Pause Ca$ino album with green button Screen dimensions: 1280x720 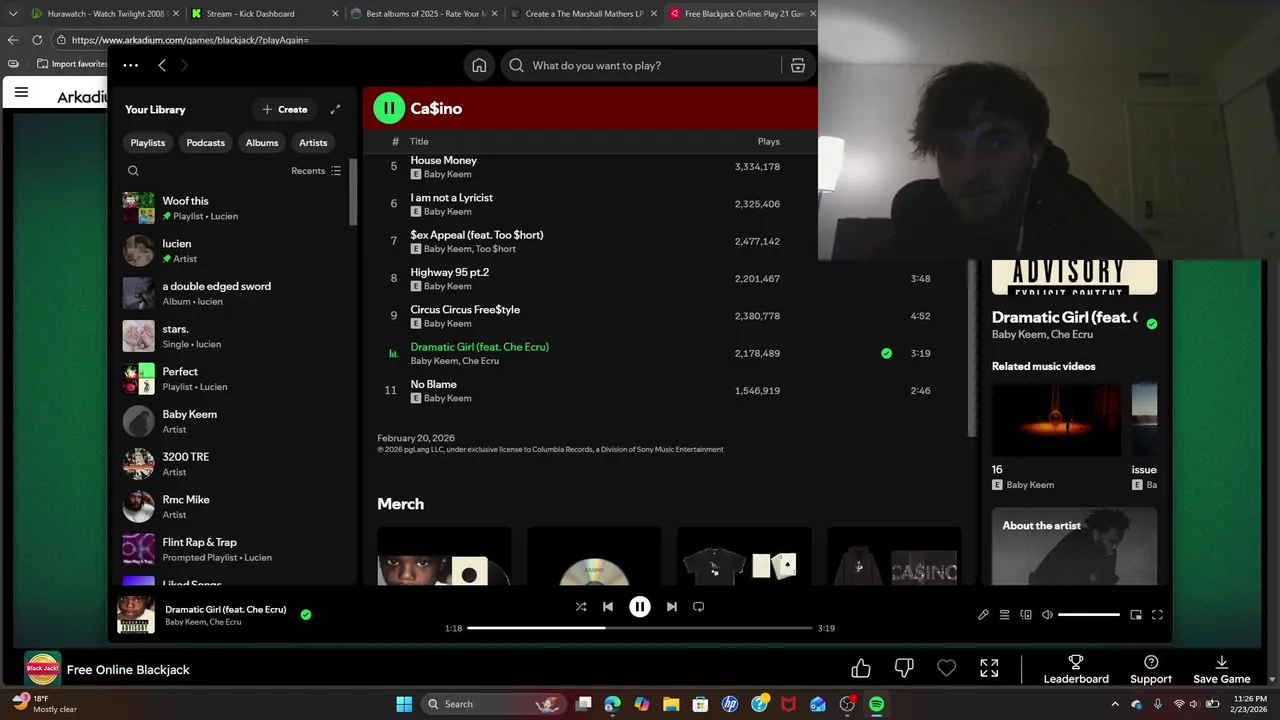(389, 108)
